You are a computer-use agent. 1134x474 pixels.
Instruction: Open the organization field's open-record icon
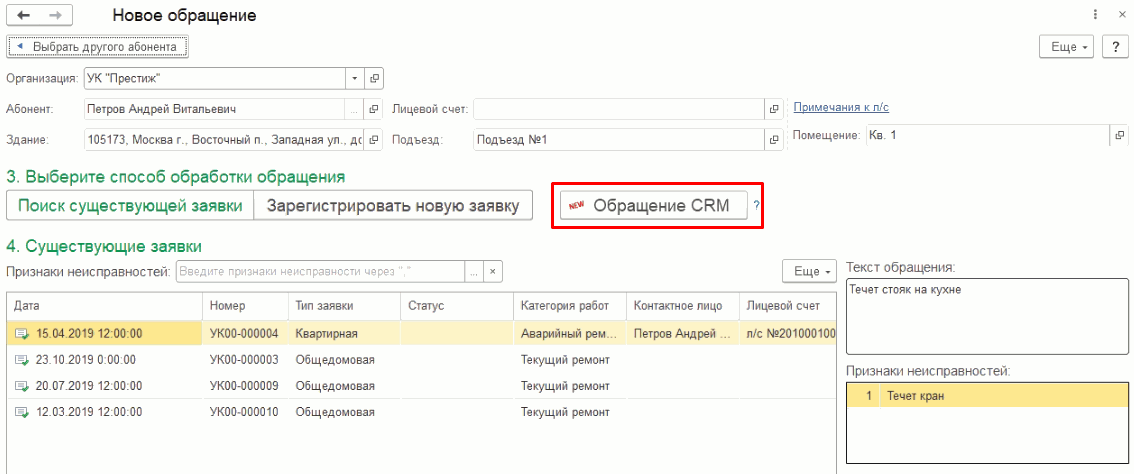pos(375,78)
